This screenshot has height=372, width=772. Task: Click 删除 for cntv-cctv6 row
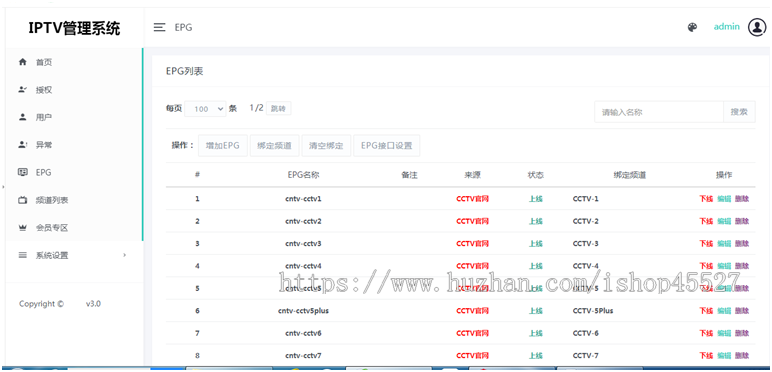[742, 333]
